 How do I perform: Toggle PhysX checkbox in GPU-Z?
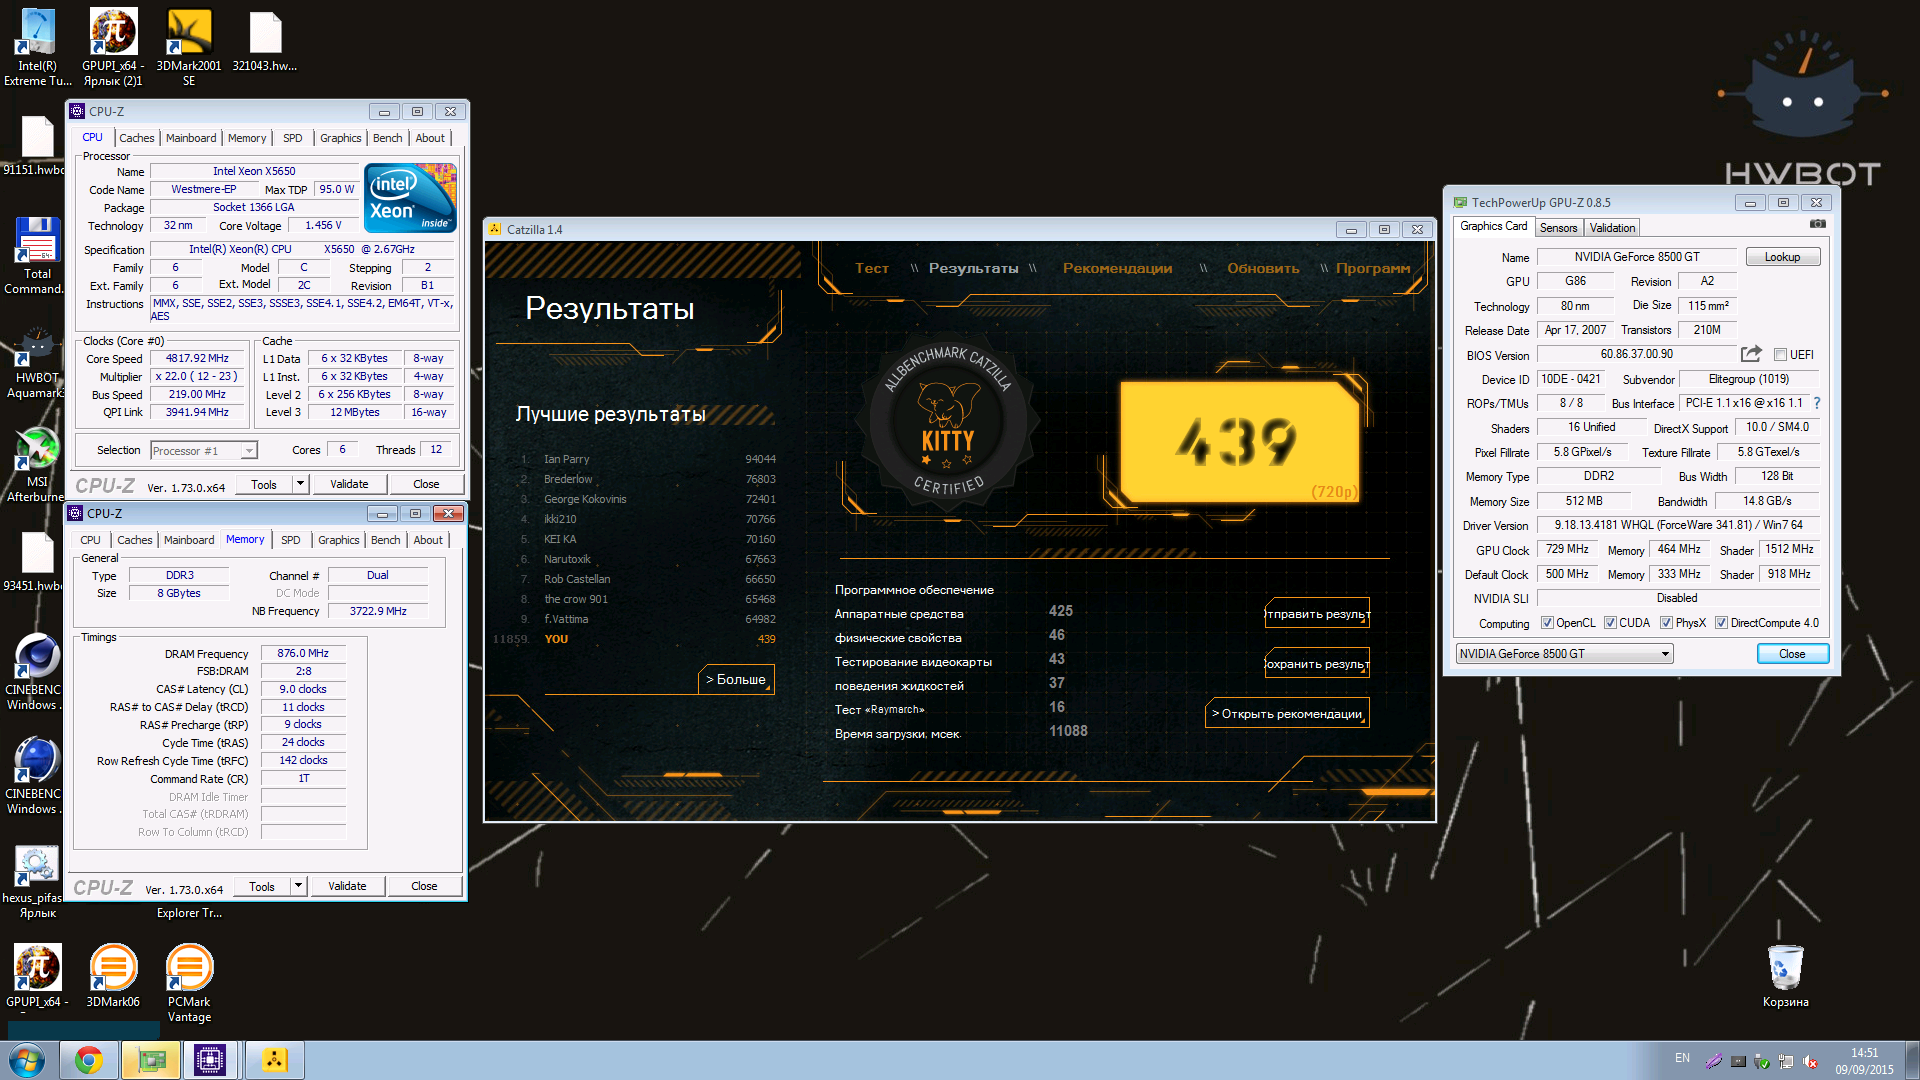(x=1666, y=623)
